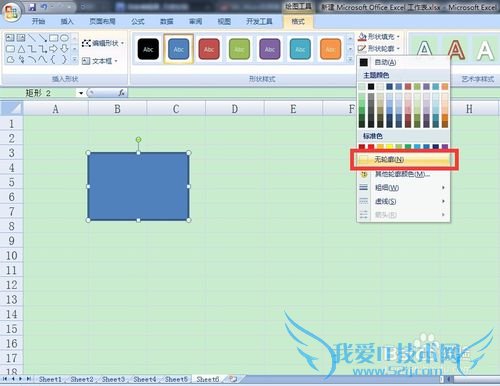The width and height of the screenshot is (500, 386).
Task: Choose the curve shape
Action: point(43,60)
